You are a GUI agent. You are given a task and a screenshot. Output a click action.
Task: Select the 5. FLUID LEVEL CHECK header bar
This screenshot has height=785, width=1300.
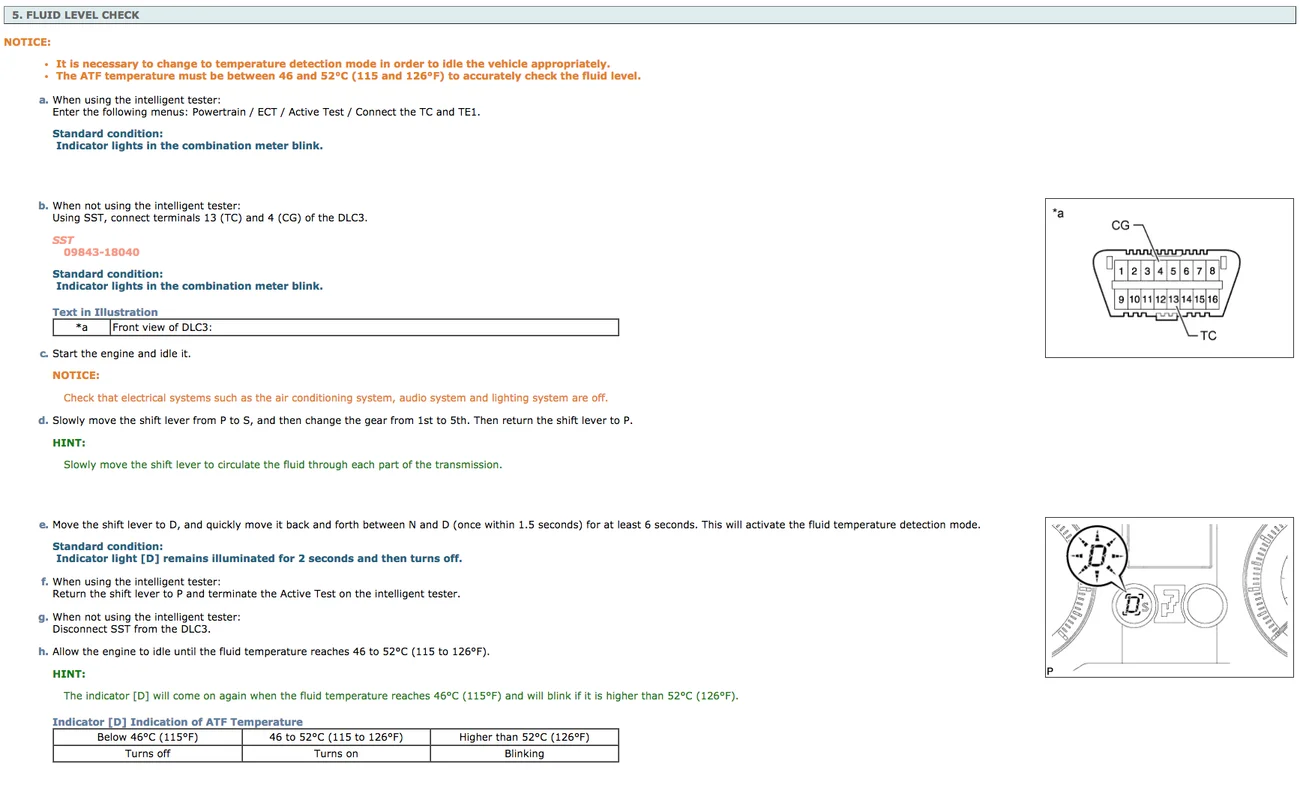pos(650,15)
